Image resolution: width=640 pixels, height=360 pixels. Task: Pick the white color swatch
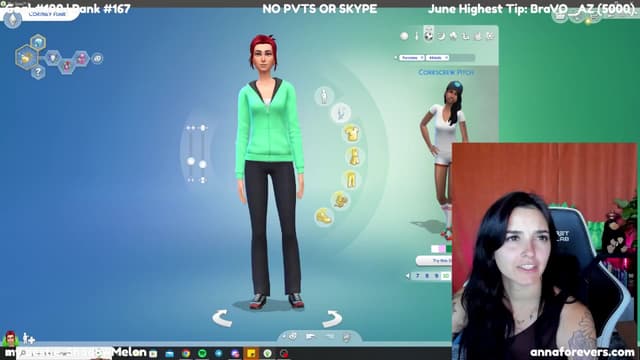point(435,249)
